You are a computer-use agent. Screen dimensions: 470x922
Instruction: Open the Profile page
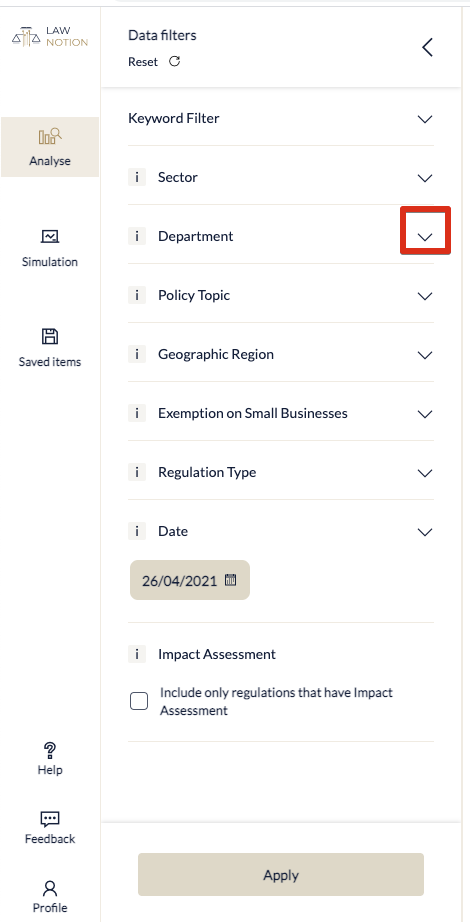50,897
